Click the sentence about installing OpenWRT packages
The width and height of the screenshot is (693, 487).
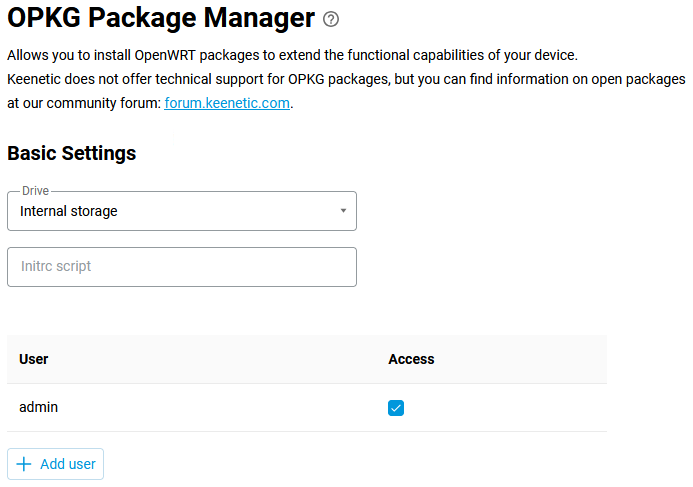(x=292, y=55)
